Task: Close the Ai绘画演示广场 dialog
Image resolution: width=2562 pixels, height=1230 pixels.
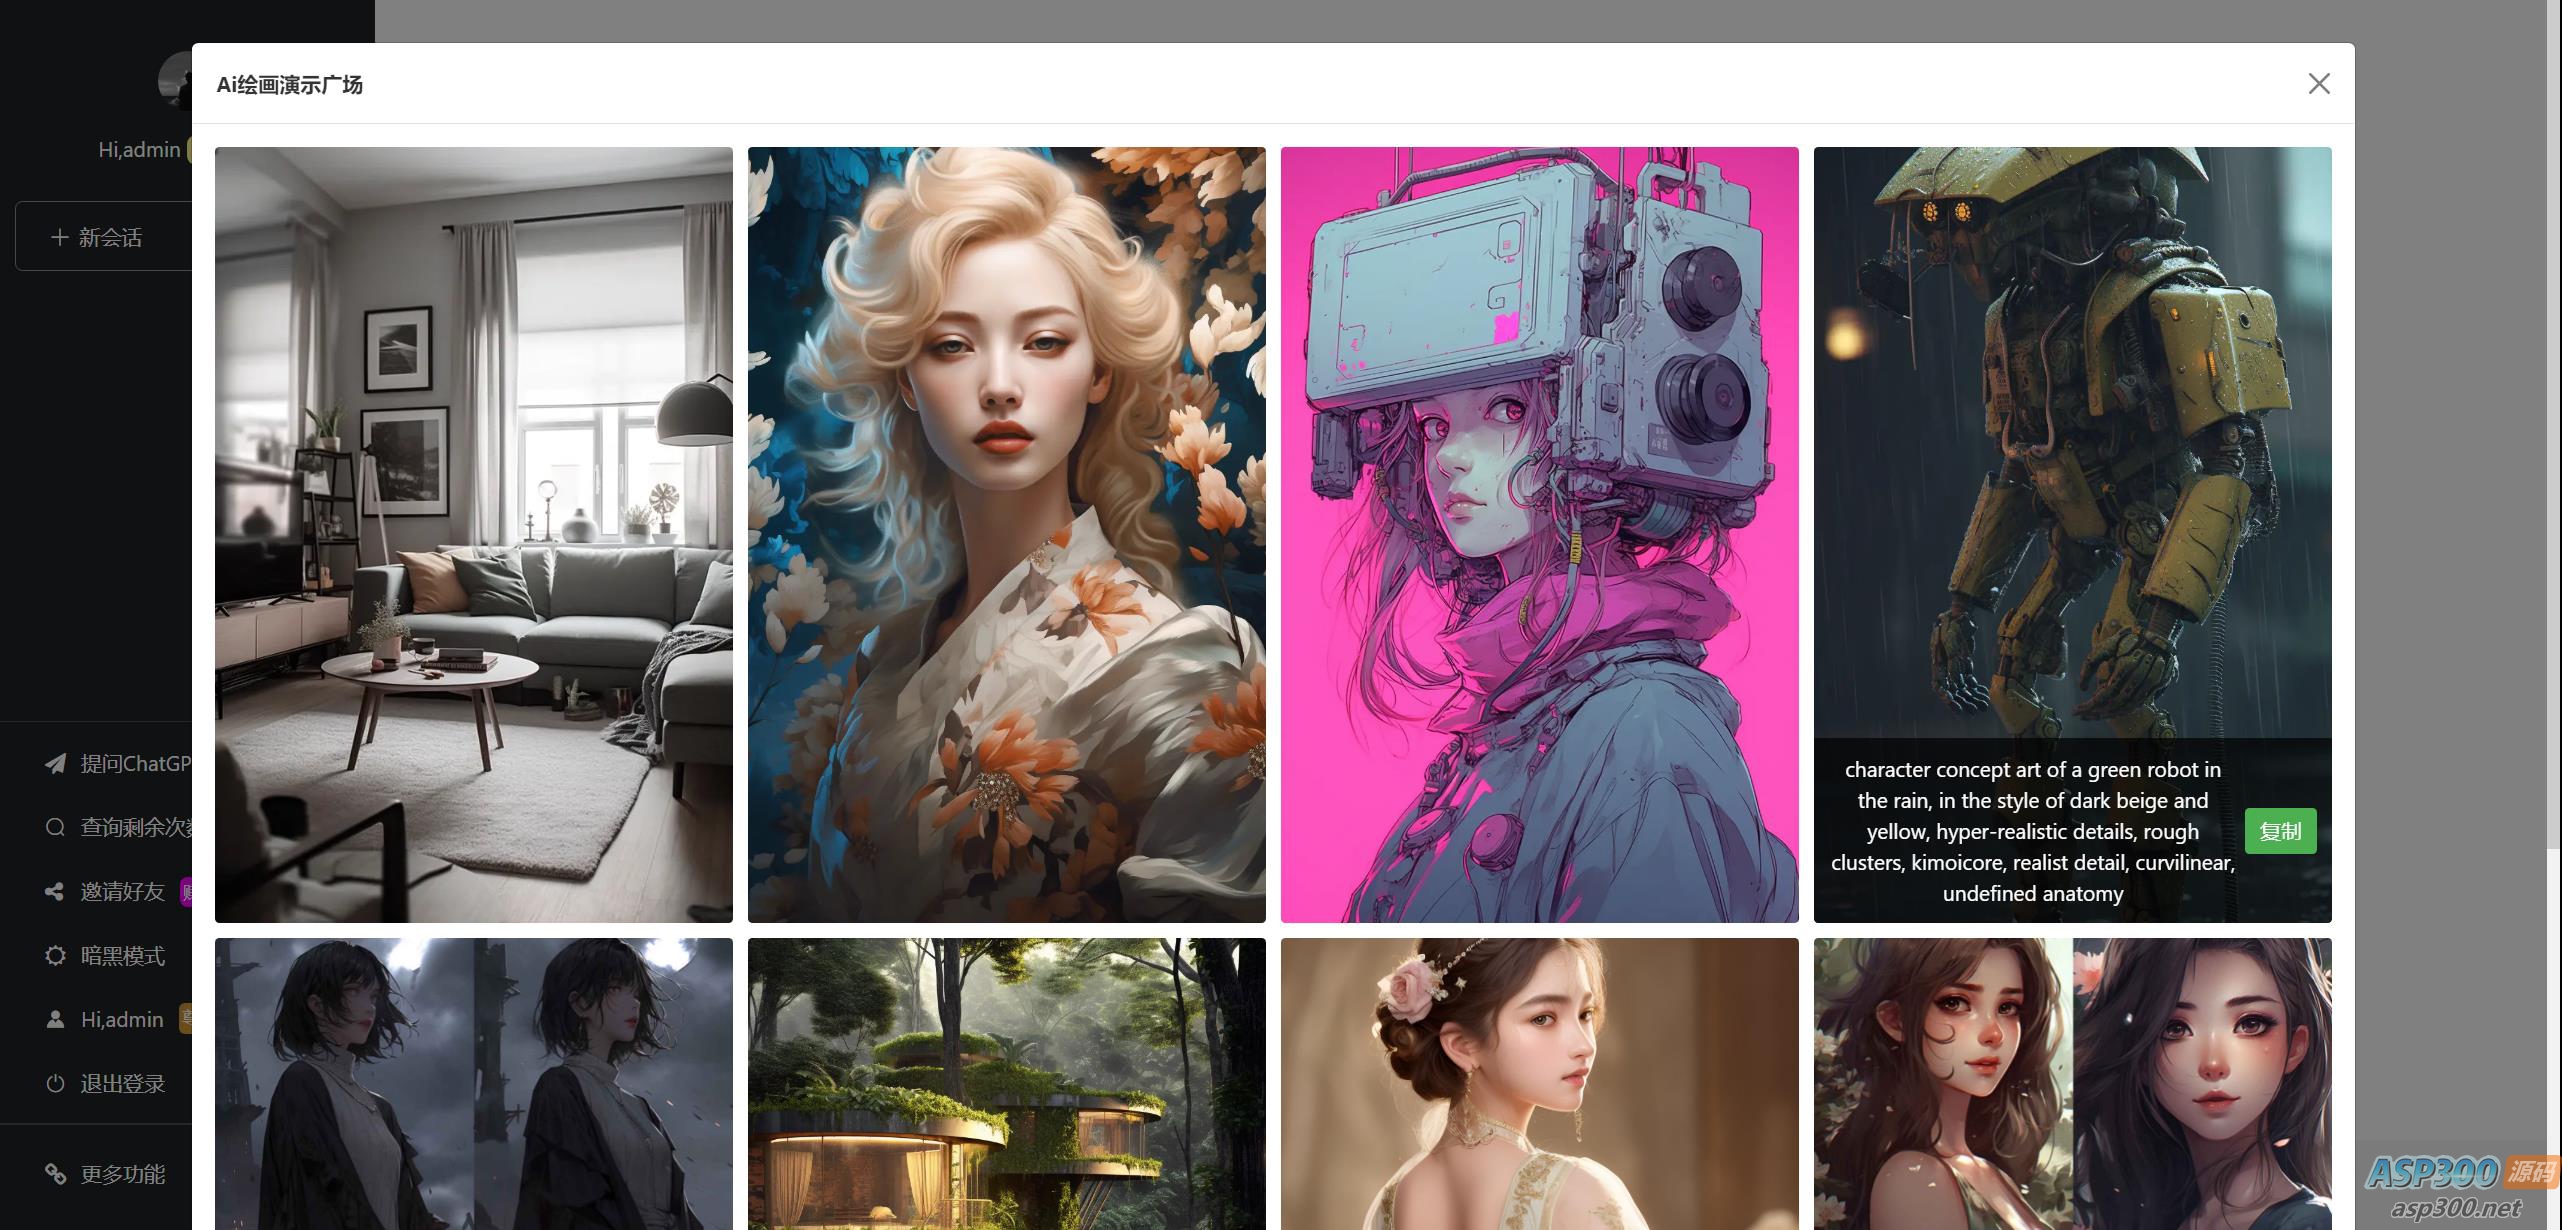Action: pyautogui.click(x=2318, y=84)
